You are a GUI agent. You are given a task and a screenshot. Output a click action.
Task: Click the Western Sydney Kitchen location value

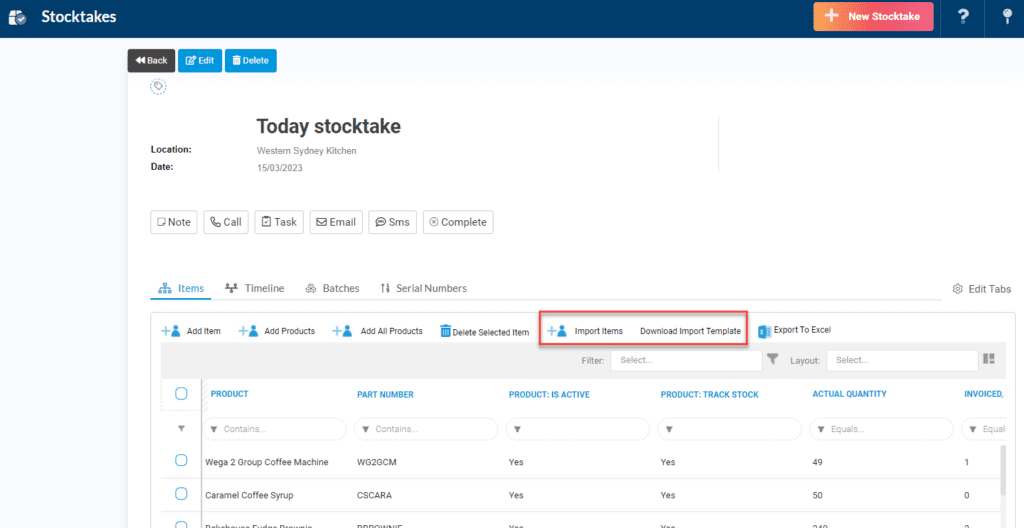click(306, 150)
